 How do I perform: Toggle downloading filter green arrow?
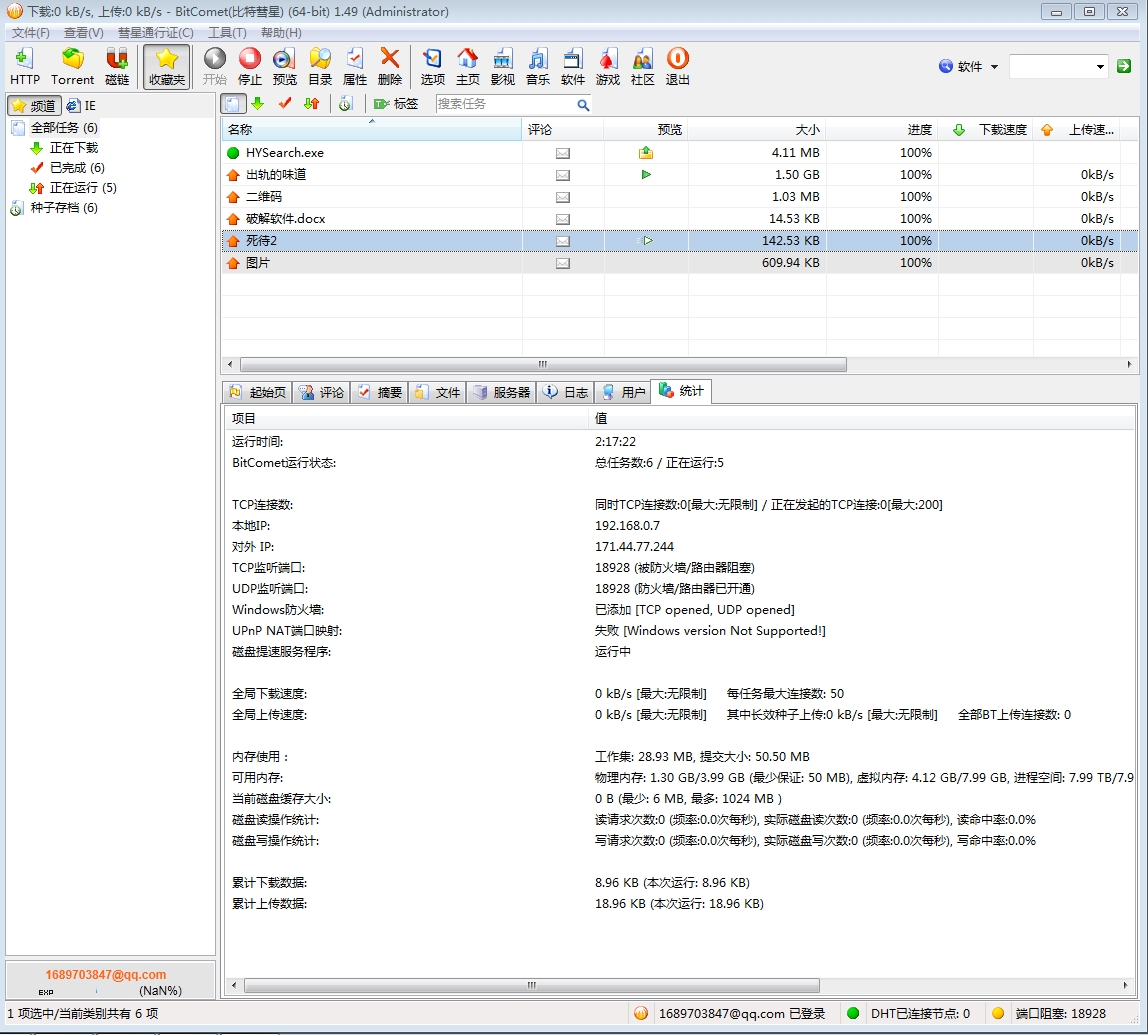(x=257, y=104)
